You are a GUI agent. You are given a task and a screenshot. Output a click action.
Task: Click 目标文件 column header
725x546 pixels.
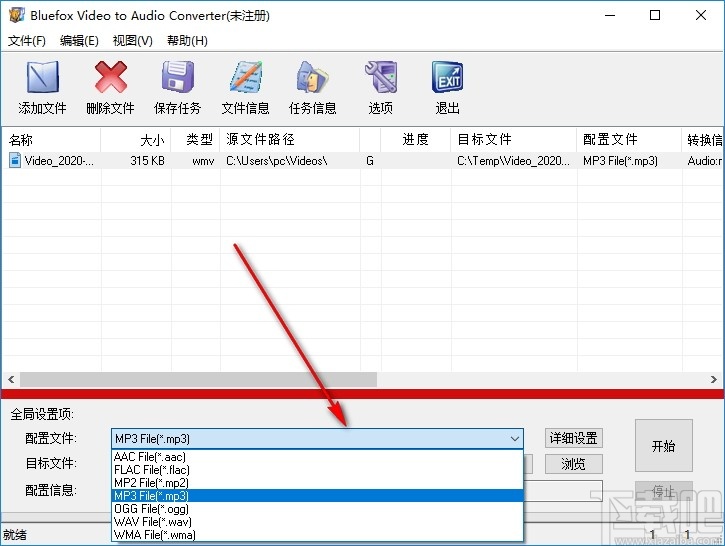point(513,139)
